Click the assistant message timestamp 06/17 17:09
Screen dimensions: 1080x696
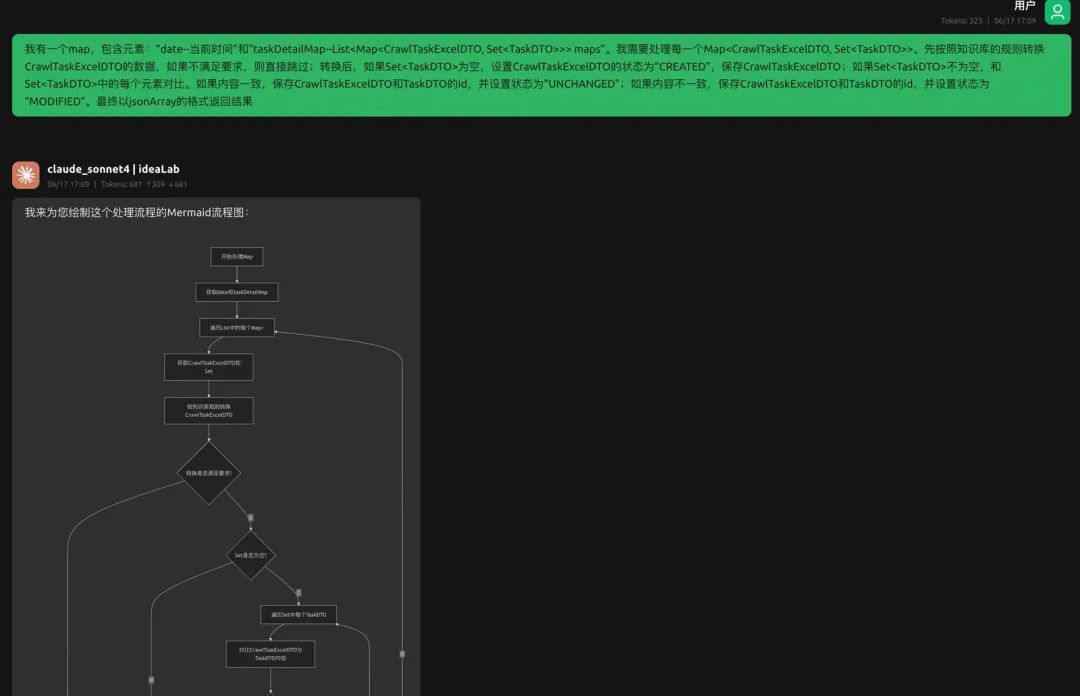[68, 184]
